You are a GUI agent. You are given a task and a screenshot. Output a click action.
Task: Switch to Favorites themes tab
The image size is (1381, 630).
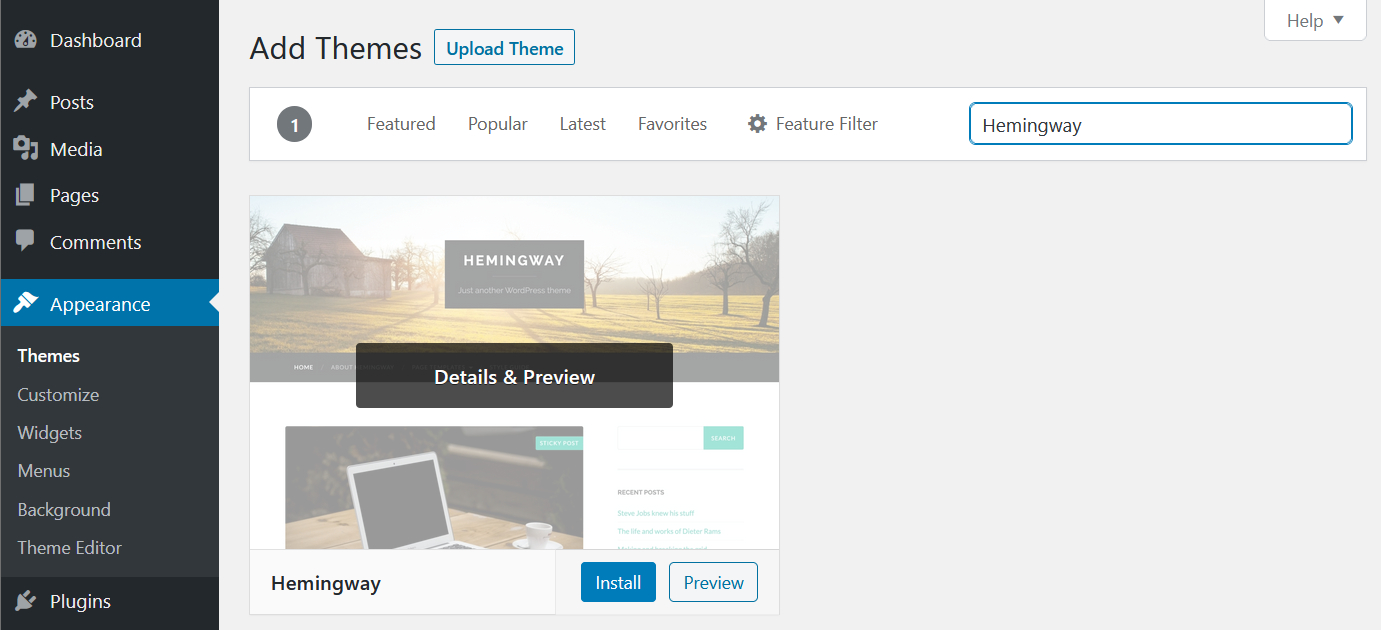pyautogui.click(x=672, y=124)
